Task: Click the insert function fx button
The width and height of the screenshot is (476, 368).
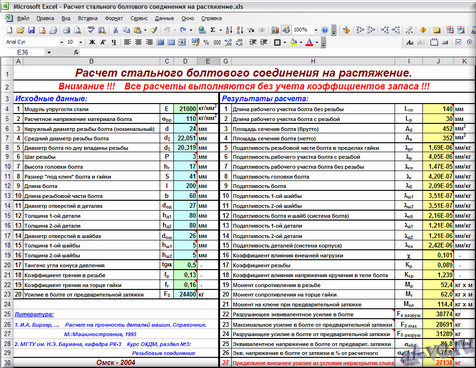Action: (76, 52)
